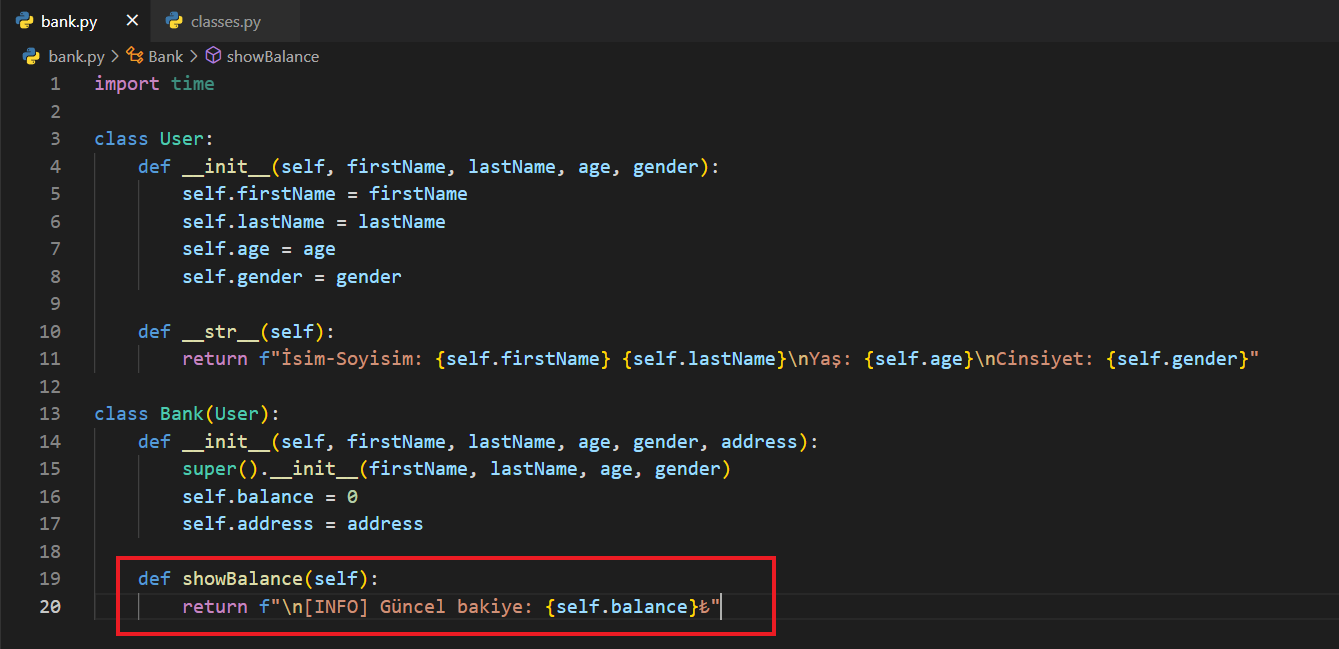1339x649 pixels.
Task: Switch to the classes.py tab
Action: [x=225, y=21]
